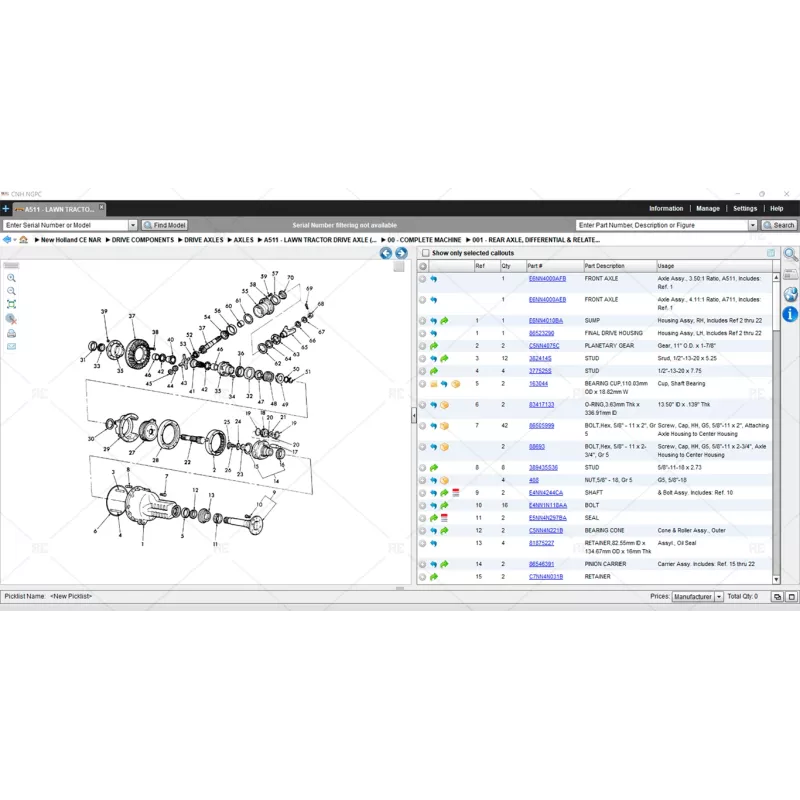Toggle the callout selector for FRONT AXLE row
The width and height of the screenshot is (800, 800).
[x=422, y=279]
